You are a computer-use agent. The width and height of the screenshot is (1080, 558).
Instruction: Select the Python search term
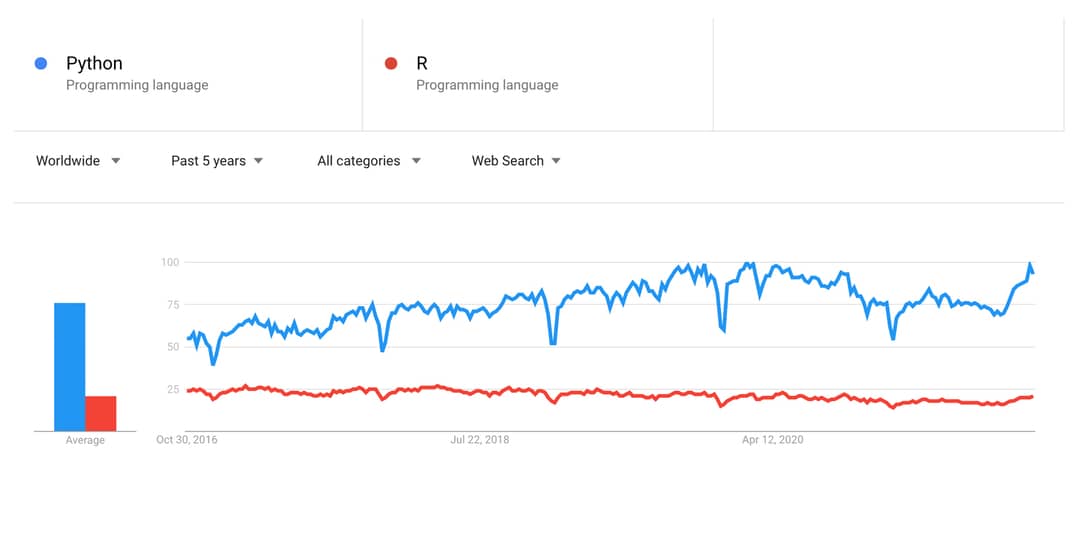(94, 63)
